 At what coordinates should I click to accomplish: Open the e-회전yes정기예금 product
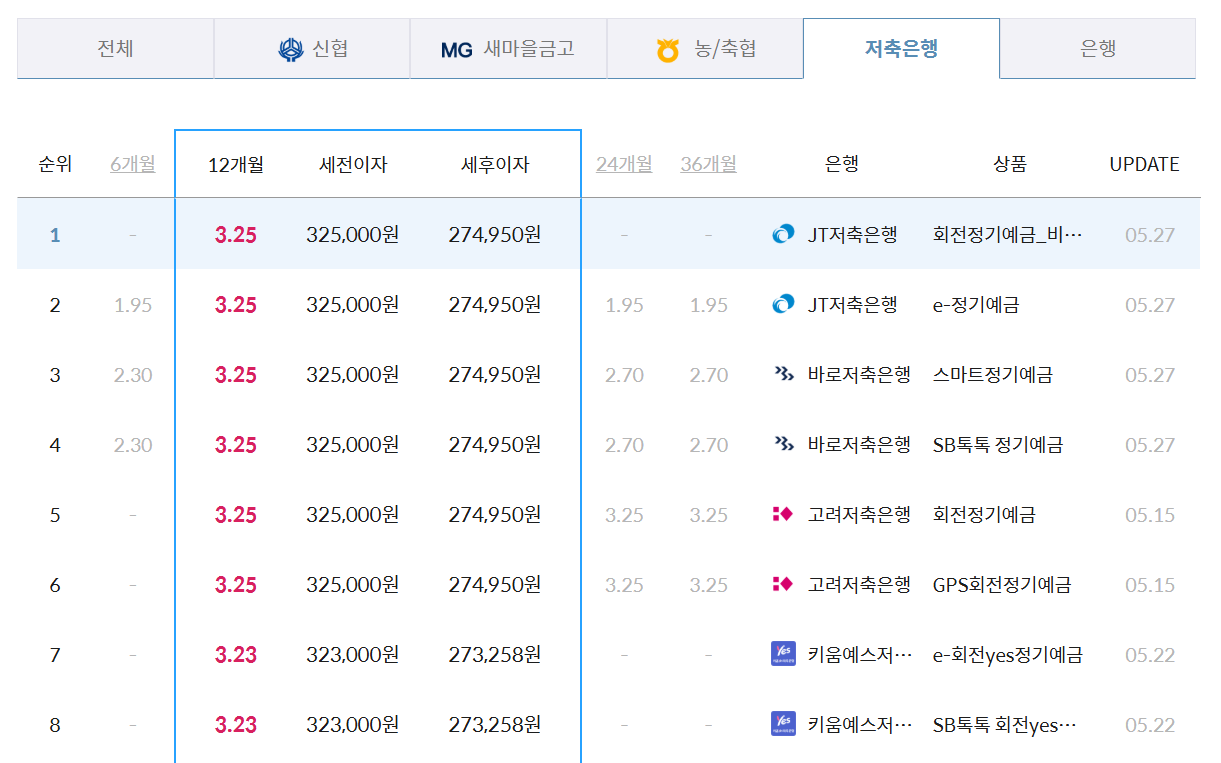[1007, 654]
